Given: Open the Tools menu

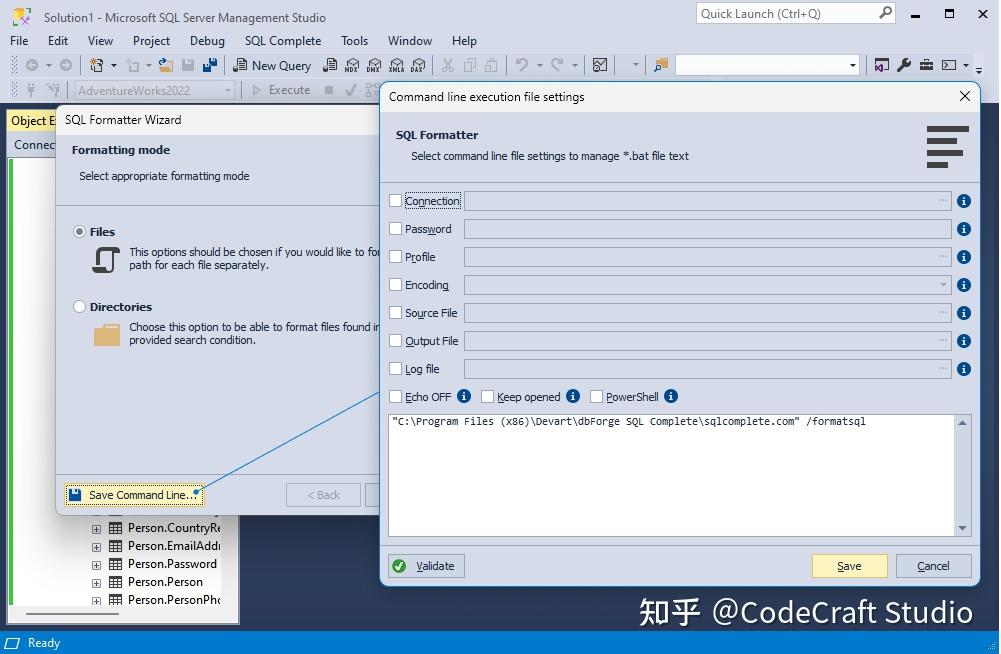Looking at the screenshot, I should pyautogui.click(x=354, y=41).
